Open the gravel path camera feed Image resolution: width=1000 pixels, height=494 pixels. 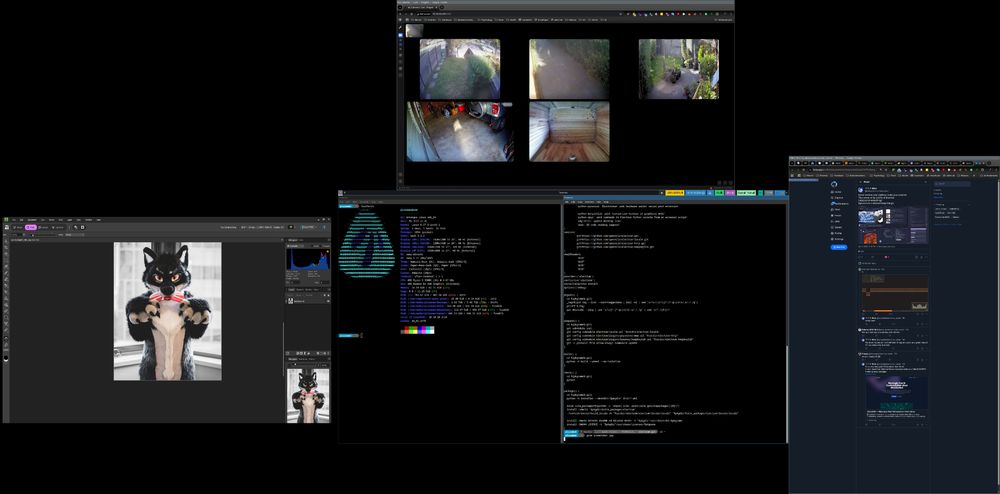coord(569,69)
